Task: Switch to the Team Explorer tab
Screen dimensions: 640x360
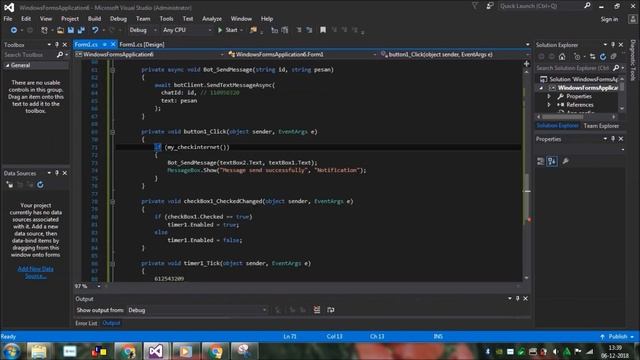Action: click(601, 126)
